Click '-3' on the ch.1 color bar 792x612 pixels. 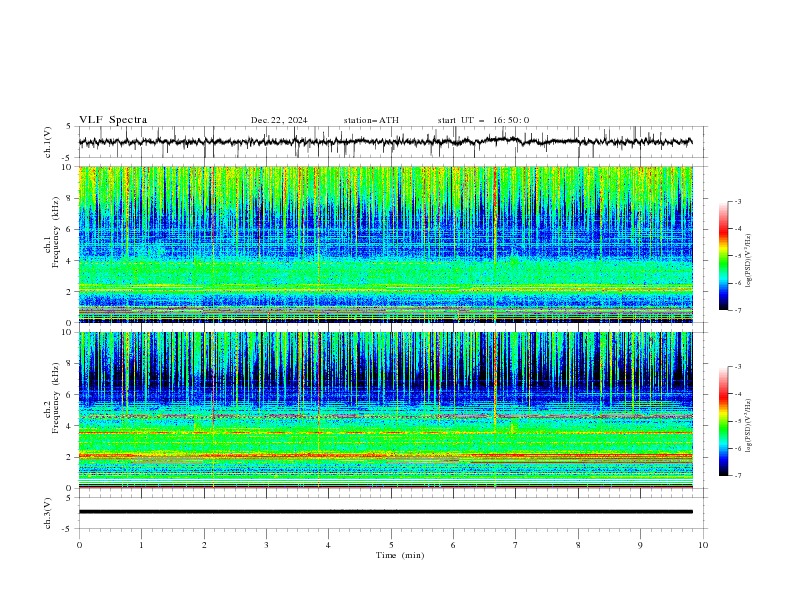tap(737, 201)
